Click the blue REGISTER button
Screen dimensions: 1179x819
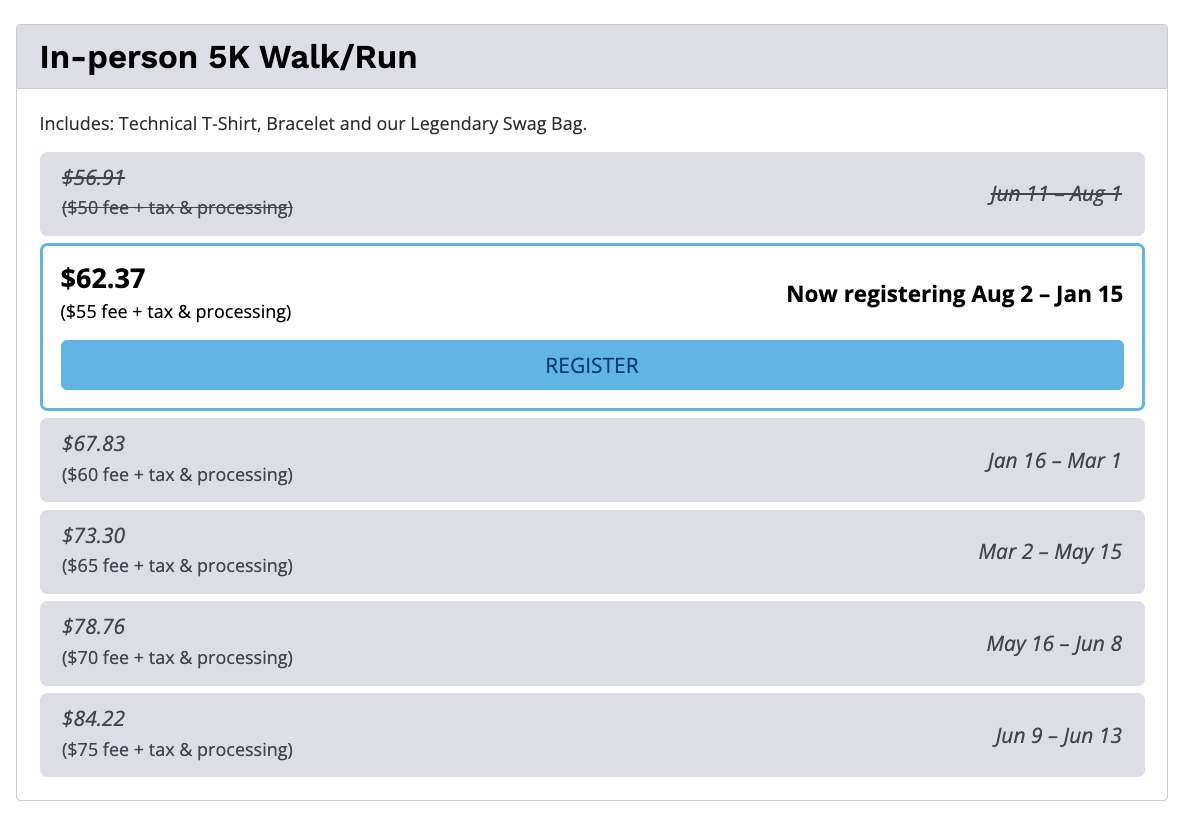click(x=592, y=365)
